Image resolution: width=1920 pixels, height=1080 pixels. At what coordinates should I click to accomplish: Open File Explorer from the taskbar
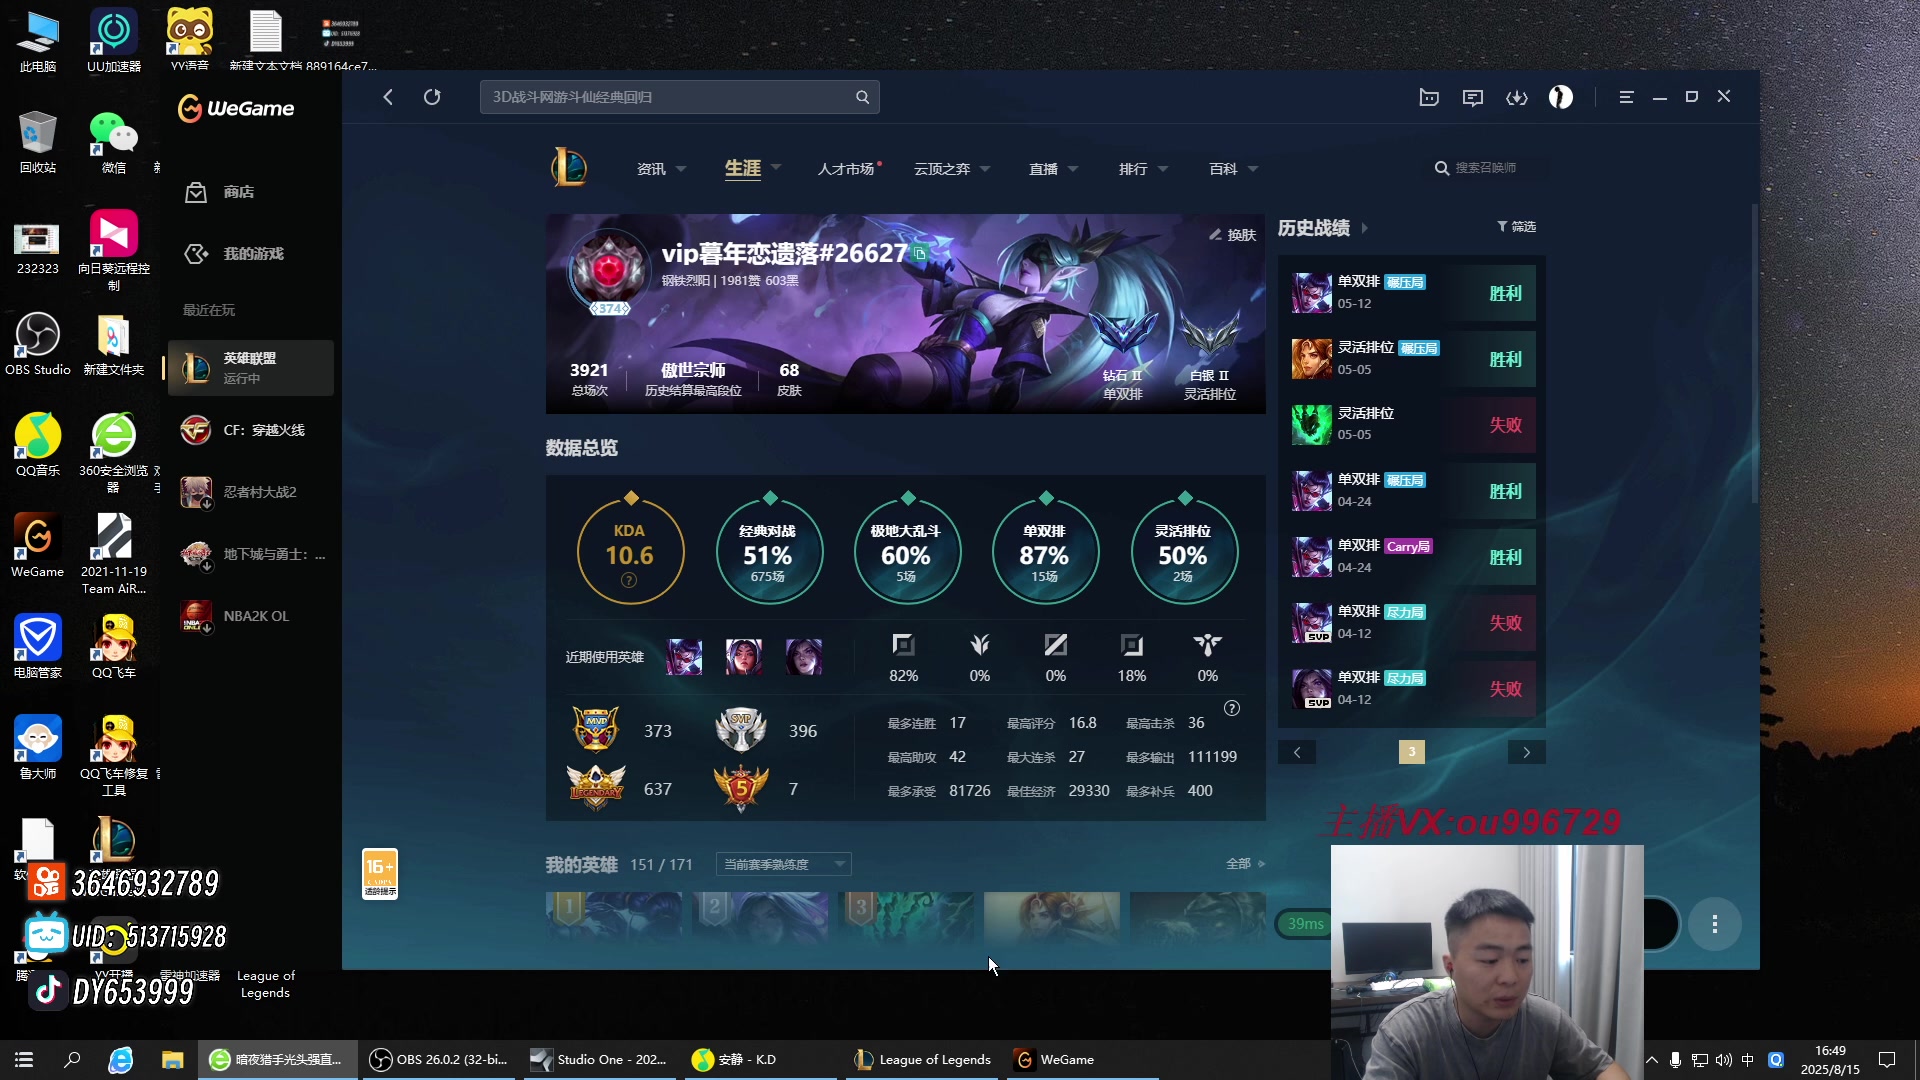172,1060
